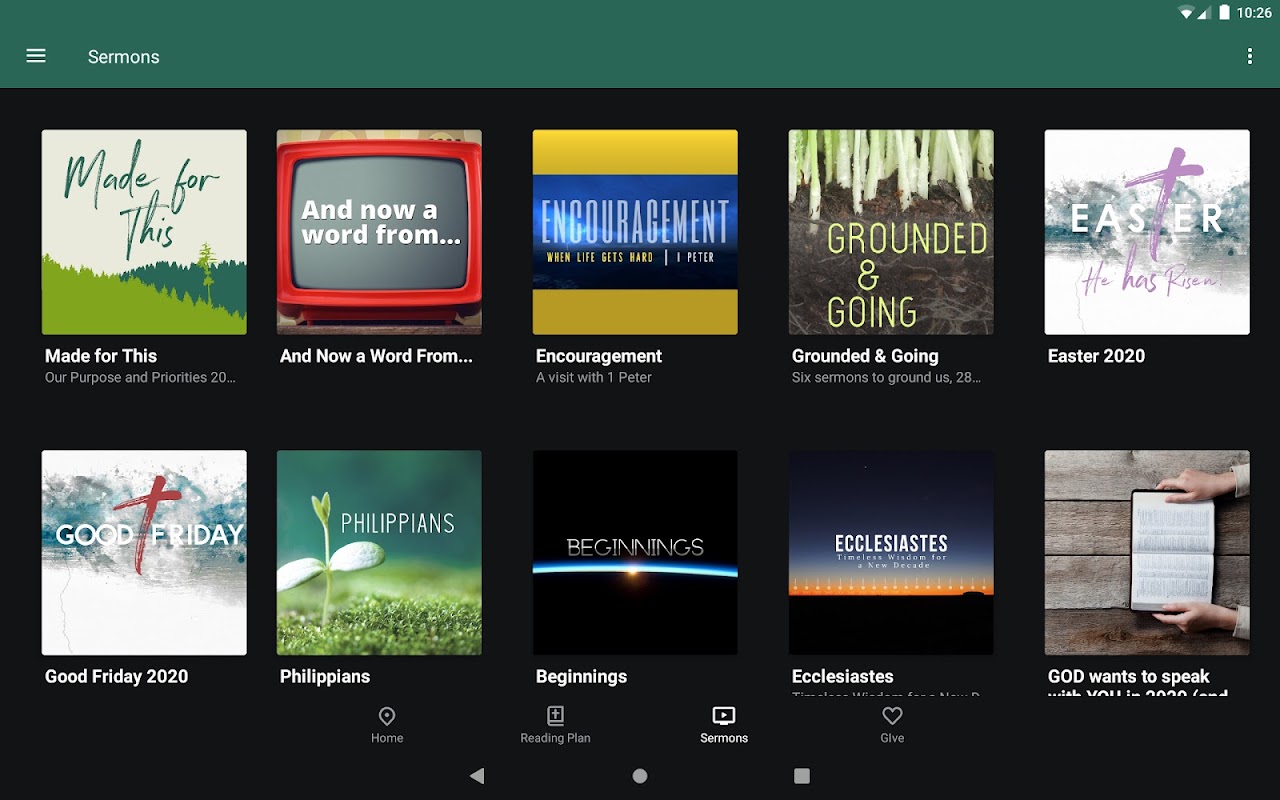This screenshot has height=800, width=1280.
Task: Switch to the Home tab label
Action: click(387, 738)
